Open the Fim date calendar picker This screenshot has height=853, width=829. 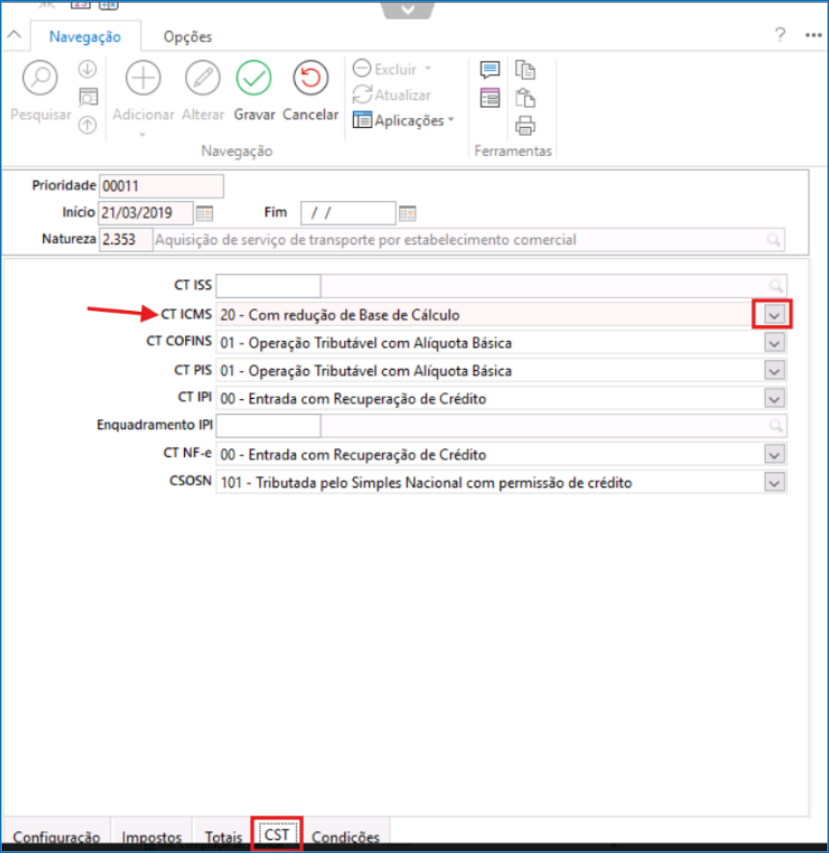pyautogui.click(x=407, y=213)
